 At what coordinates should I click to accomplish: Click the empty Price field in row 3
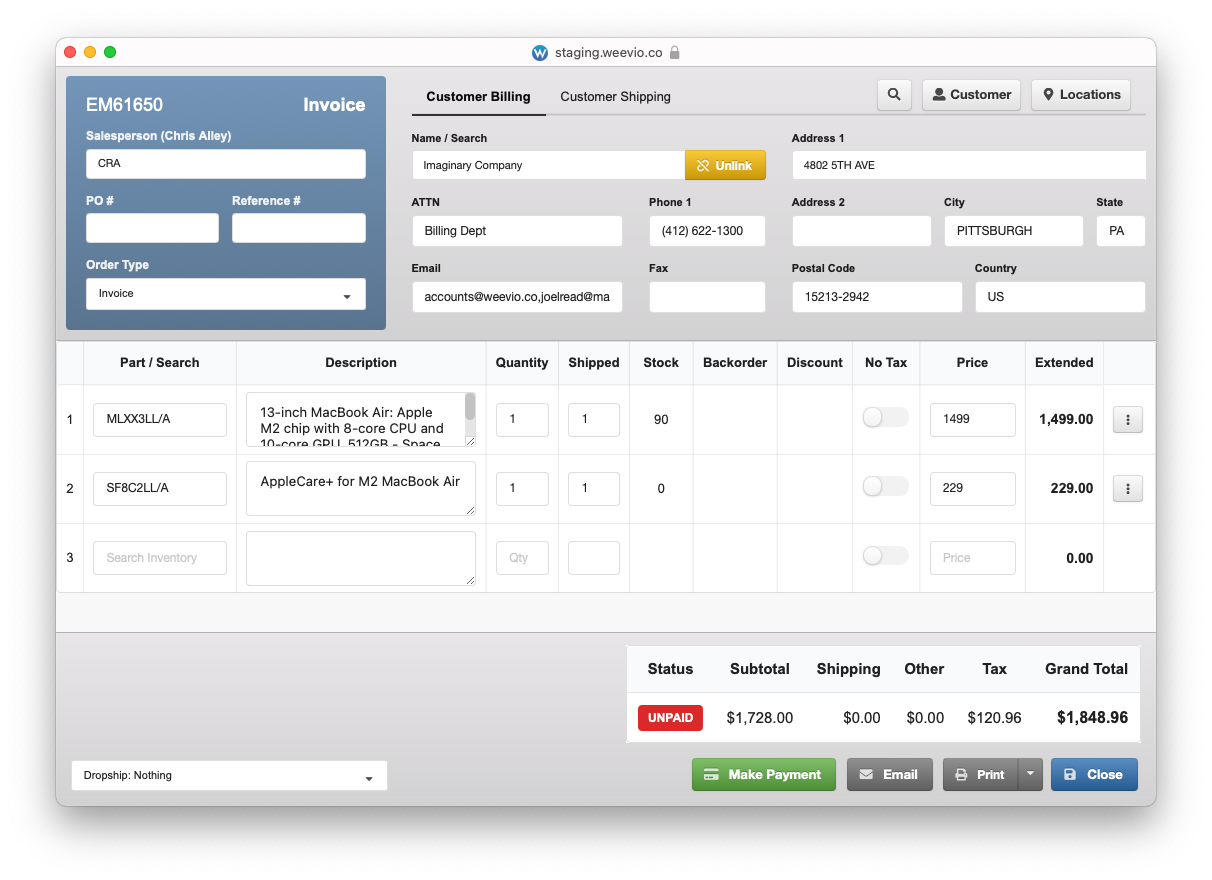tap(973, 558)
